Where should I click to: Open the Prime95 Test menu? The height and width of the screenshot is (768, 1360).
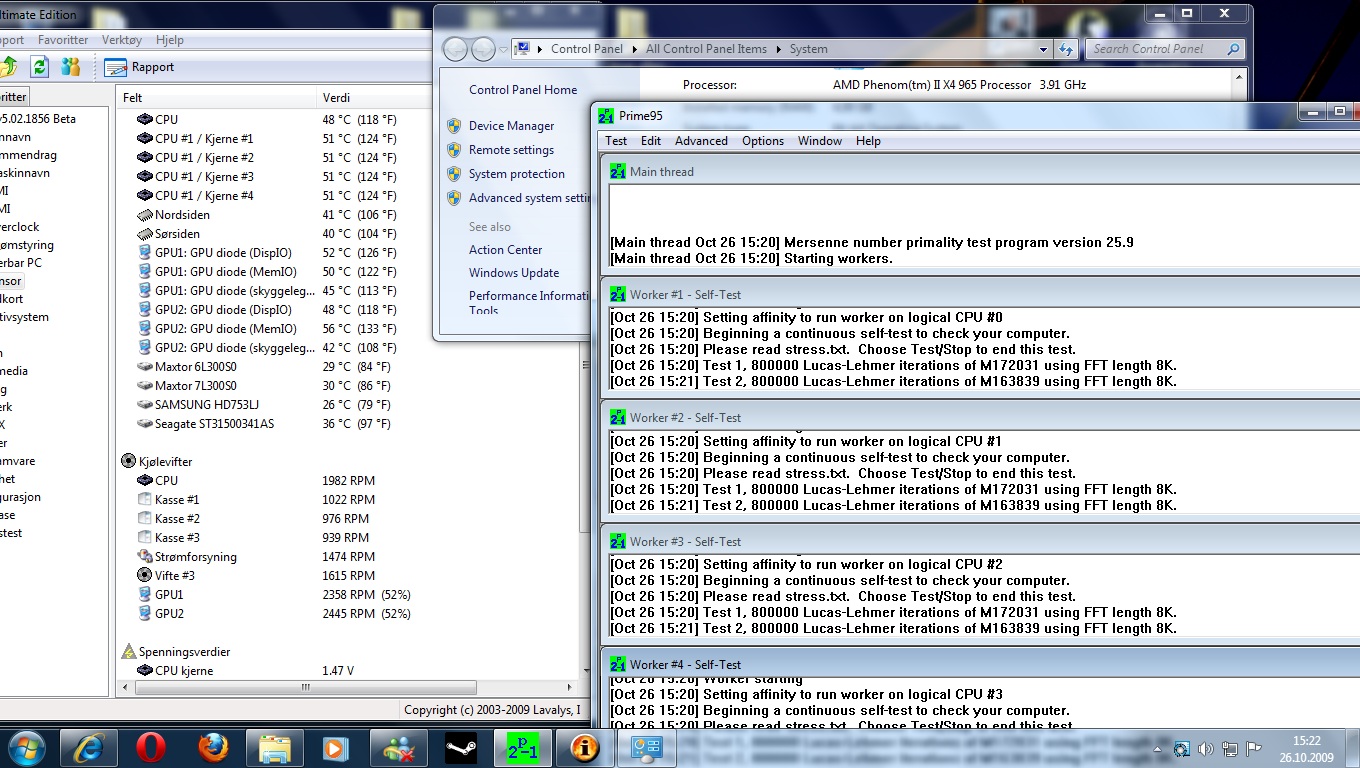[616, 141]
